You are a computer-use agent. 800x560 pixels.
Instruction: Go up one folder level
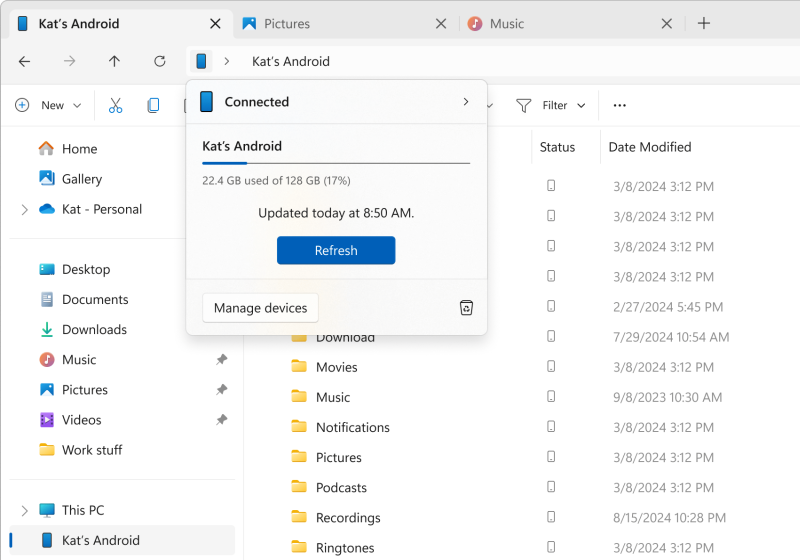tap(114, 62)
